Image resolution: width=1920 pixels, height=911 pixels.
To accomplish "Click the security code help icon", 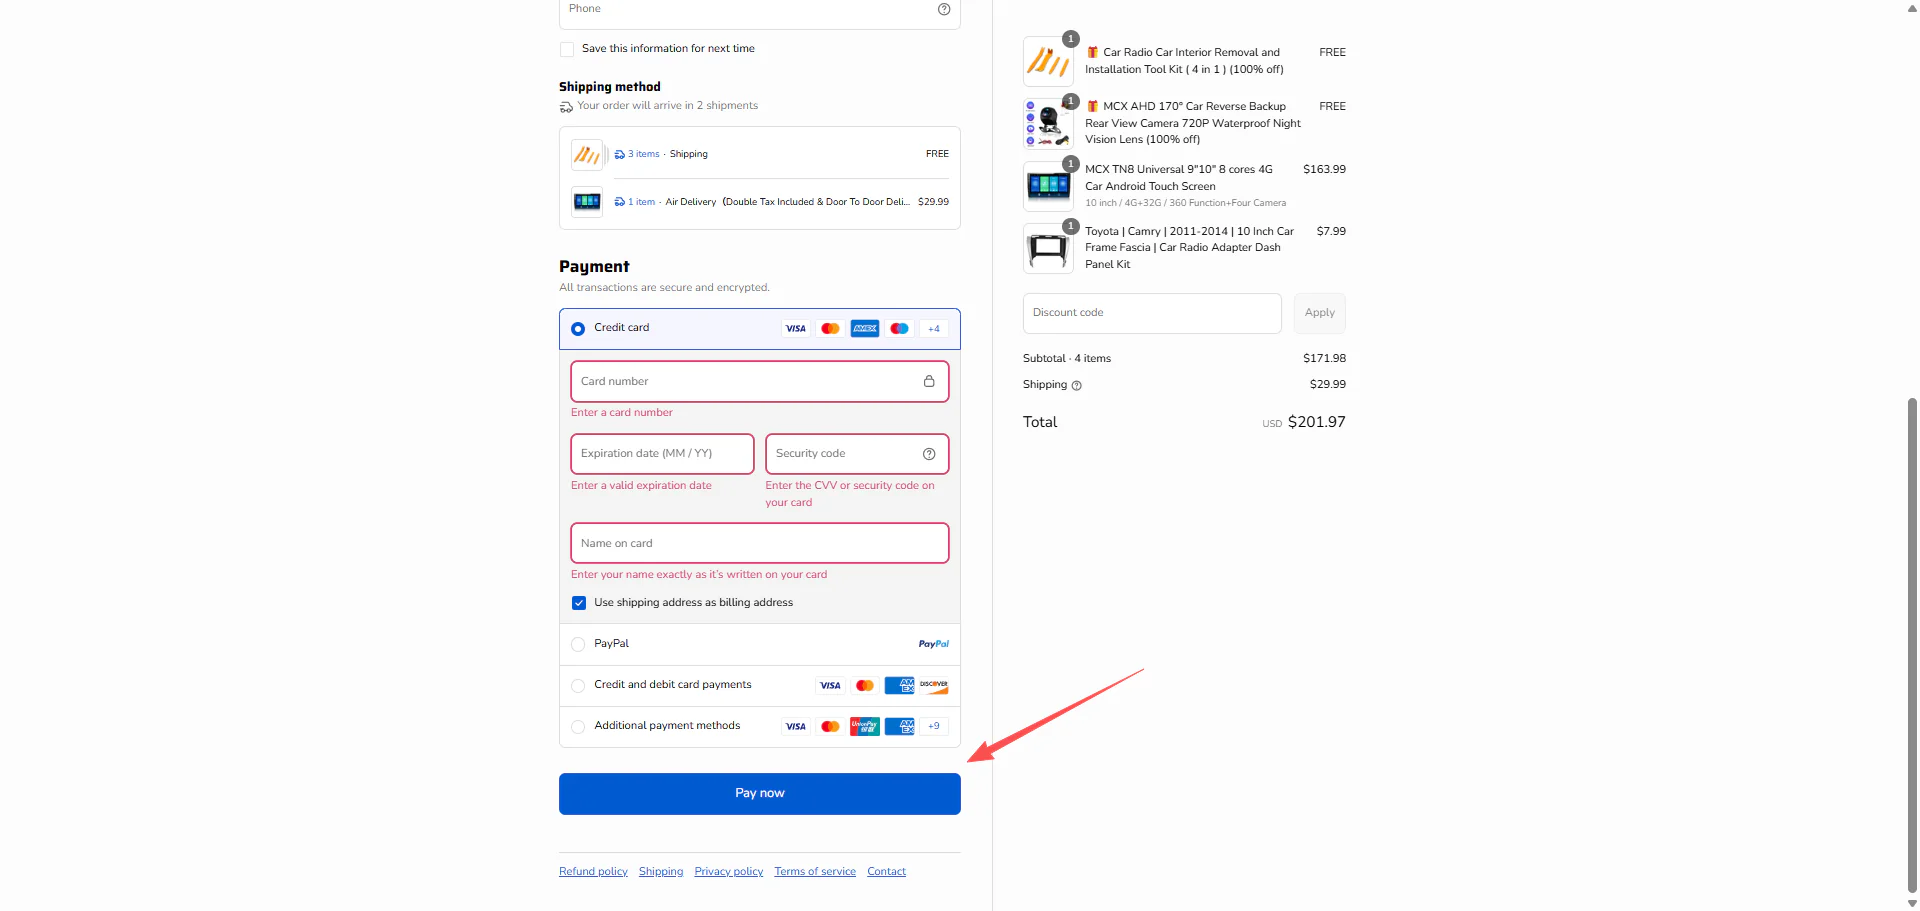I will coord(929,454).
